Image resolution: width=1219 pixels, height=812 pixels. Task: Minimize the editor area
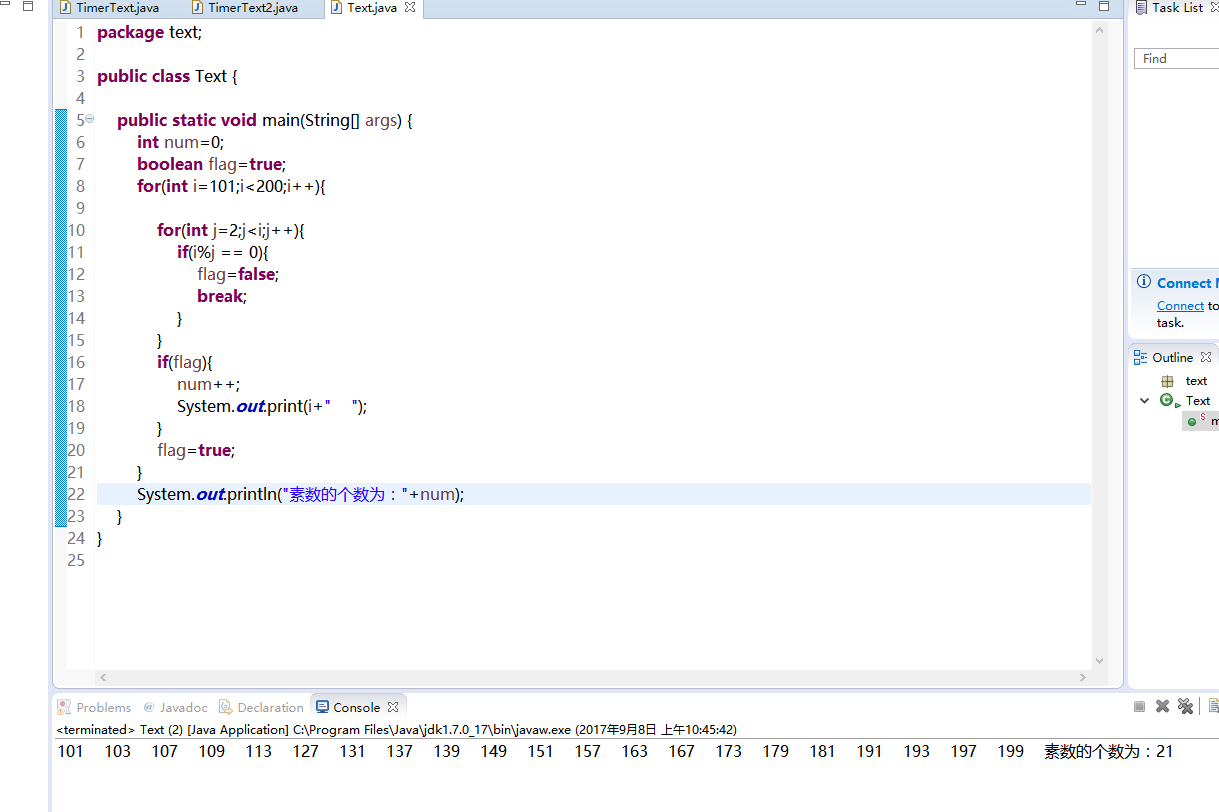(x=1081, y=6)
